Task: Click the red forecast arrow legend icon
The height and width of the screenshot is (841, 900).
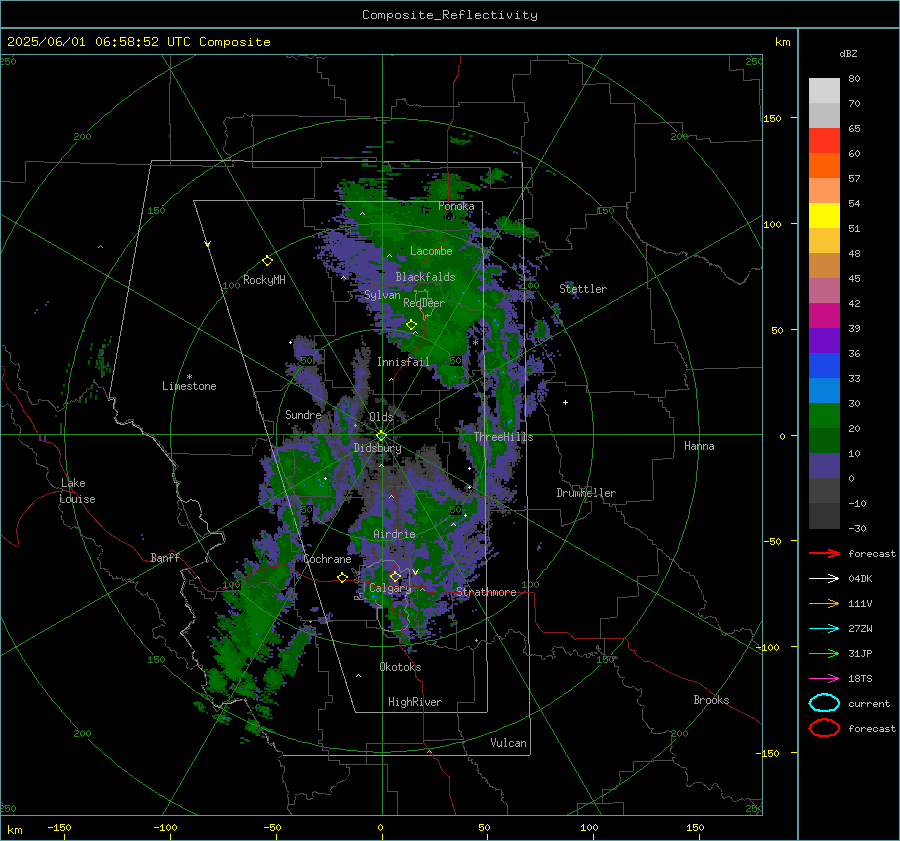Action: 824,553
